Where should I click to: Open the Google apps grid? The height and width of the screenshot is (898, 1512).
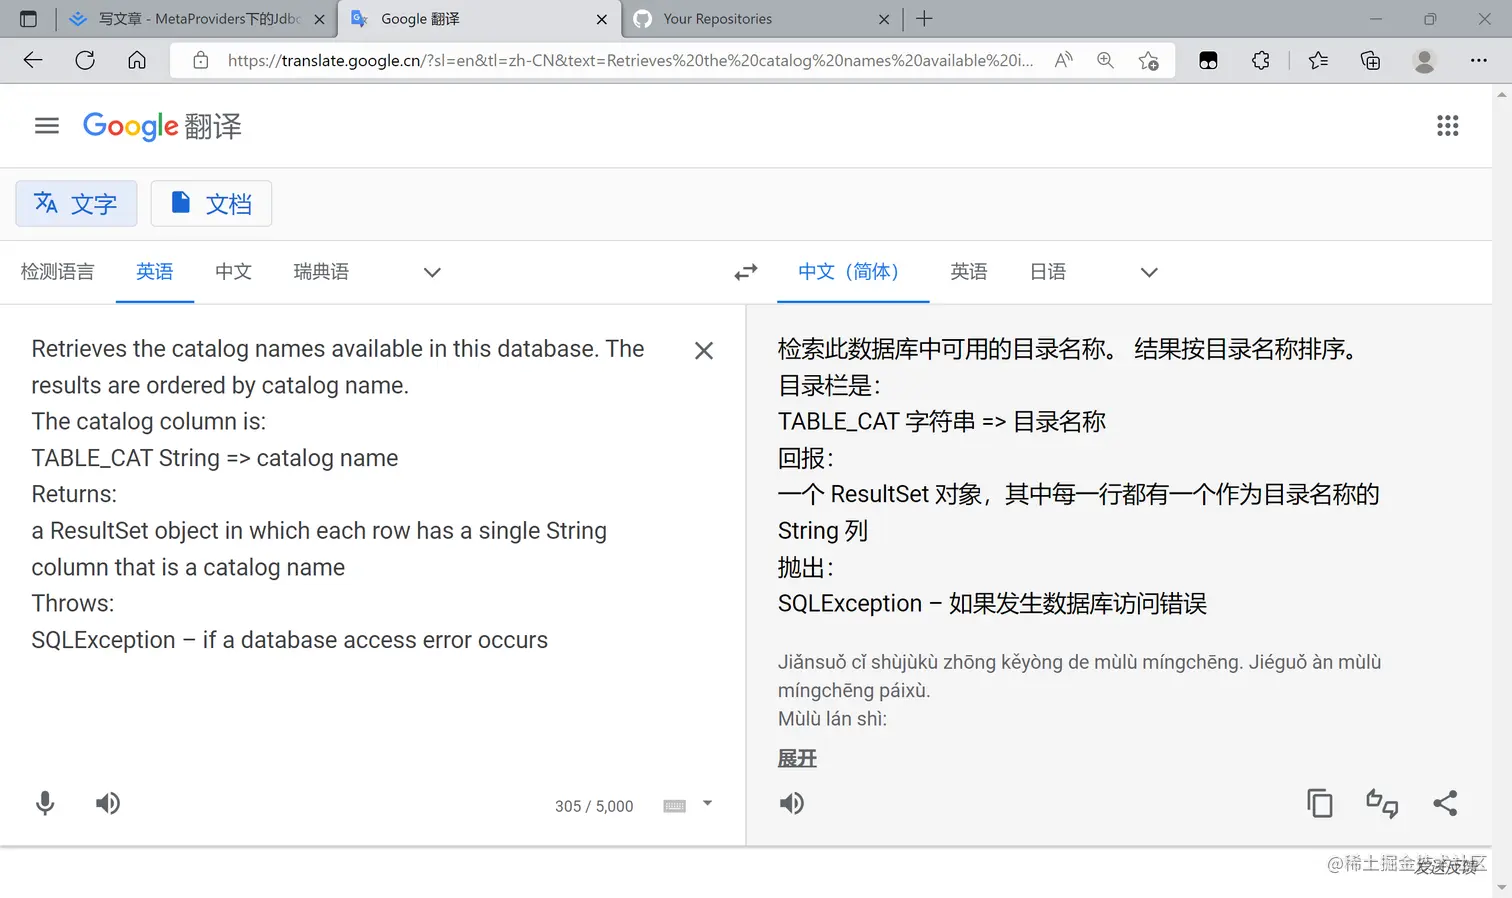1447,126
